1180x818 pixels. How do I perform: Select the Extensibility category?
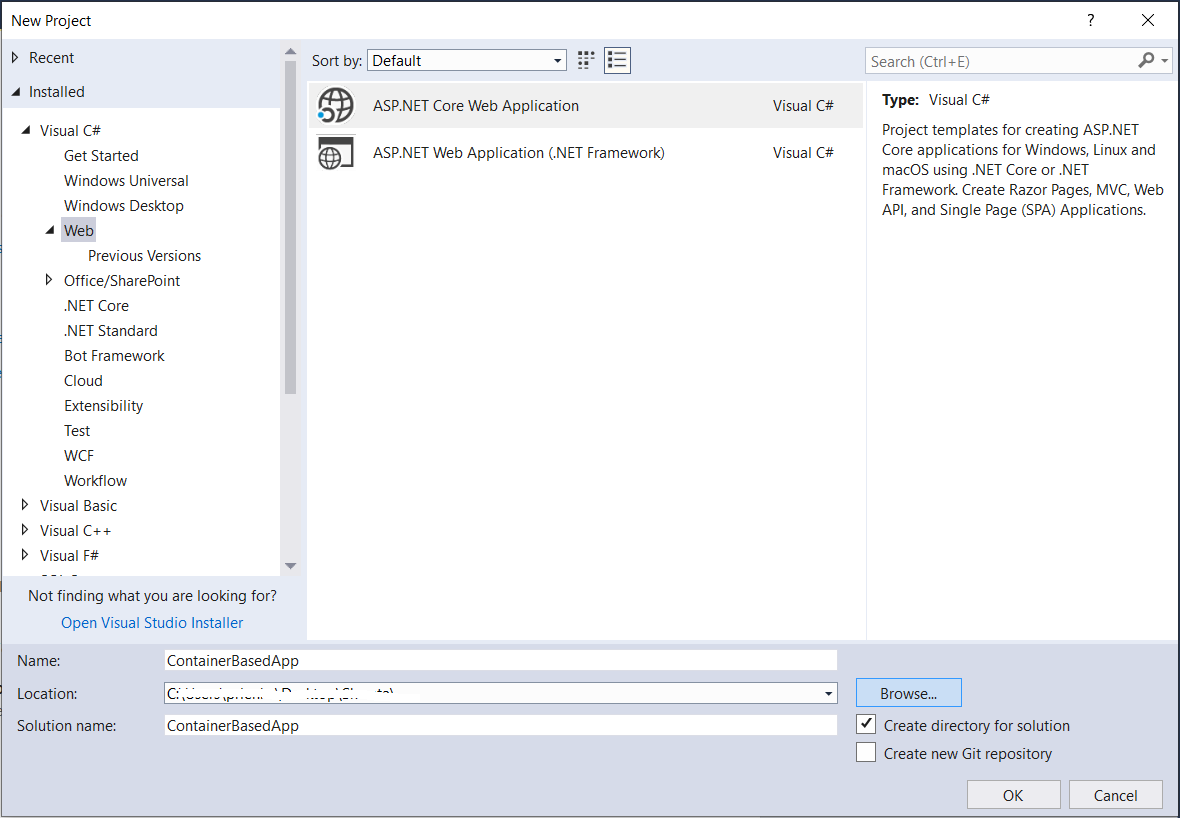pyautogui.click(x=103, y=406)
